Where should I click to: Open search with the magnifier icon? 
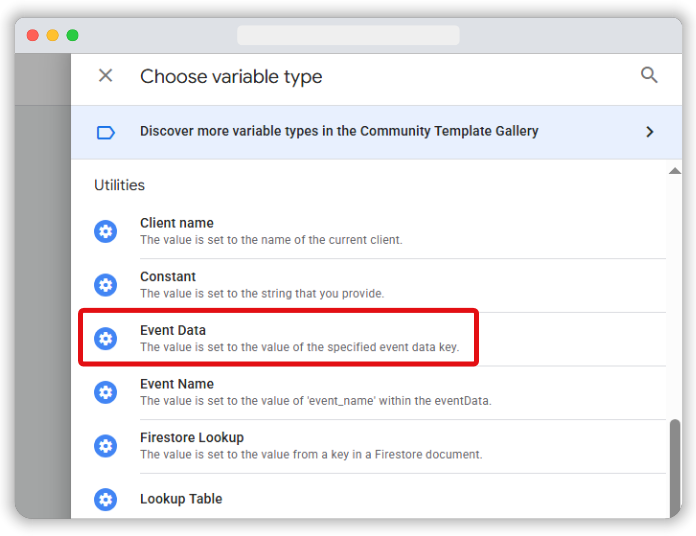[649, 75]
